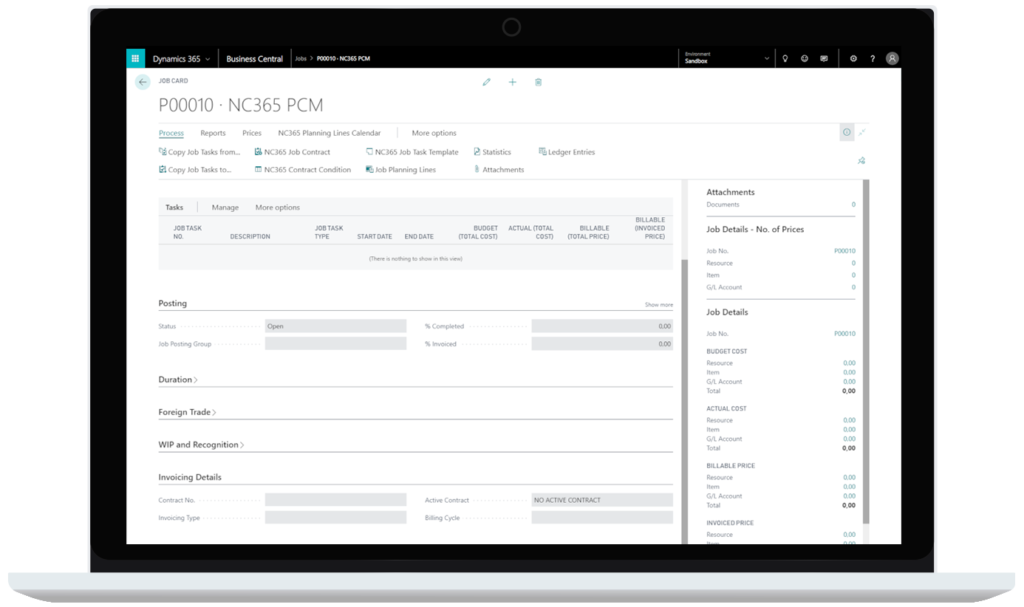Click the Tell Me lightbulb icon
Screen dimensions: 1024x607
[x=786, y=58]
